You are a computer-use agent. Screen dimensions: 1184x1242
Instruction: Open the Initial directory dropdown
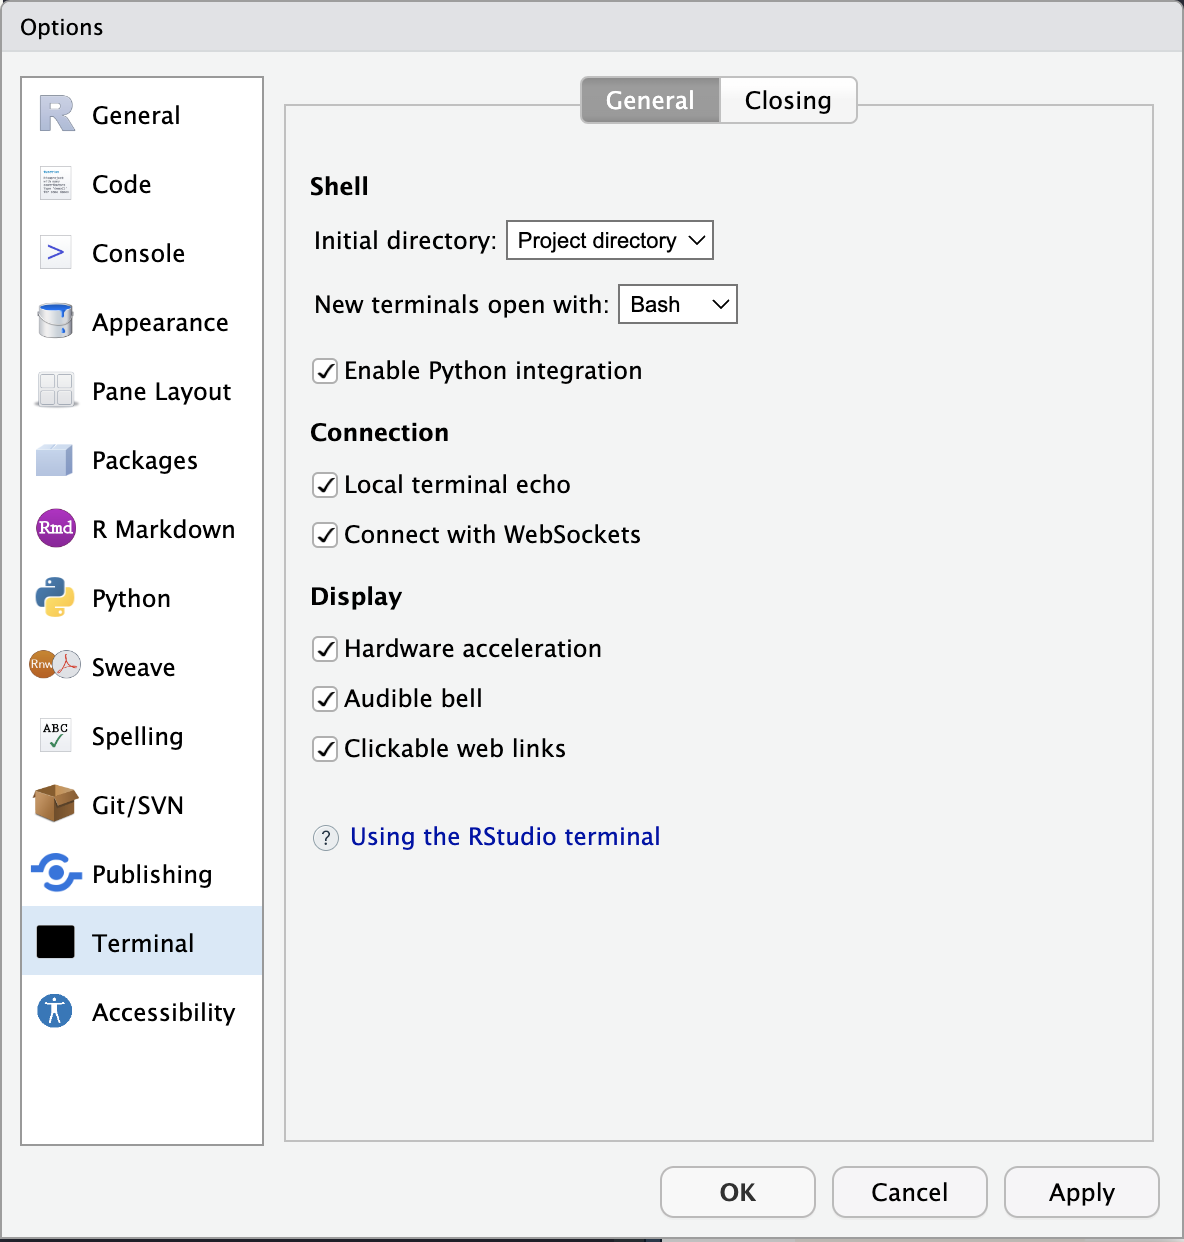click(x=609, y=240)
